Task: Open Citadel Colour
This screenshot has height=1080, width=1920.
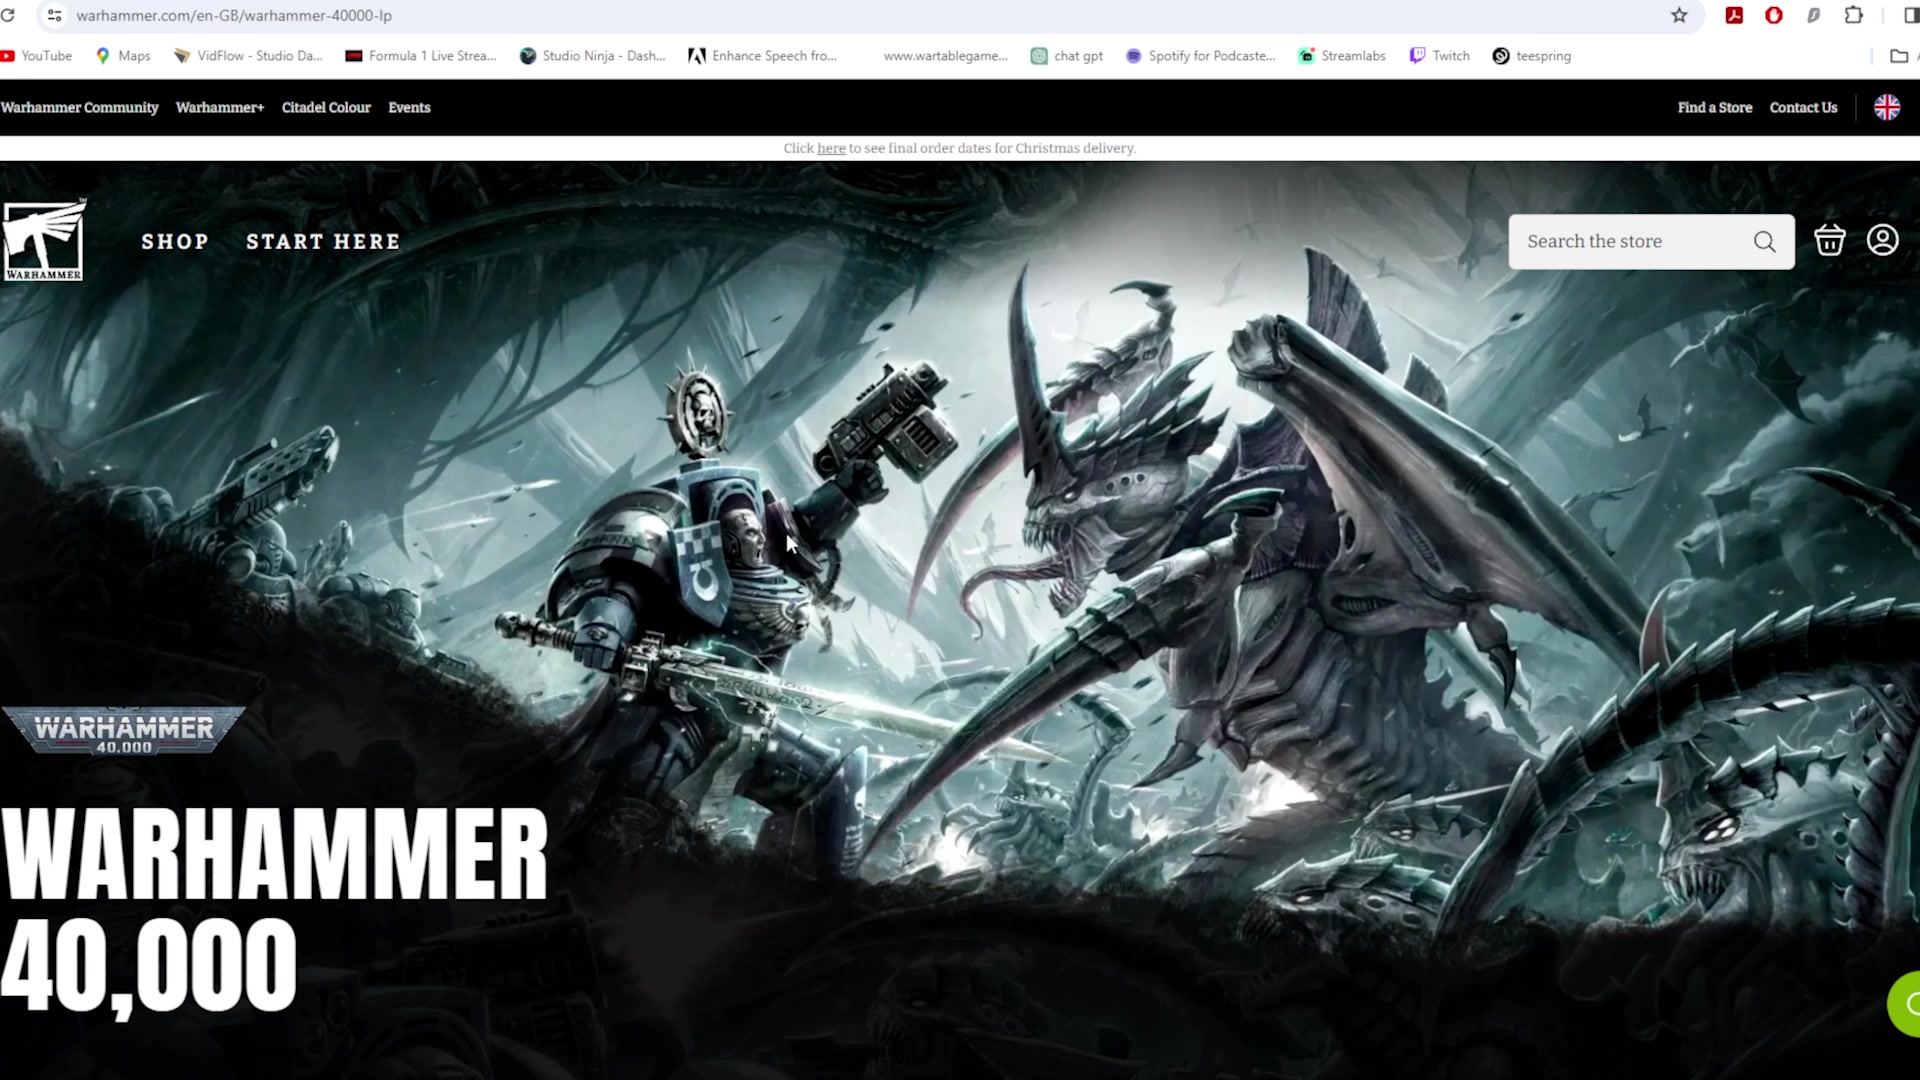Action: point(326,107)
